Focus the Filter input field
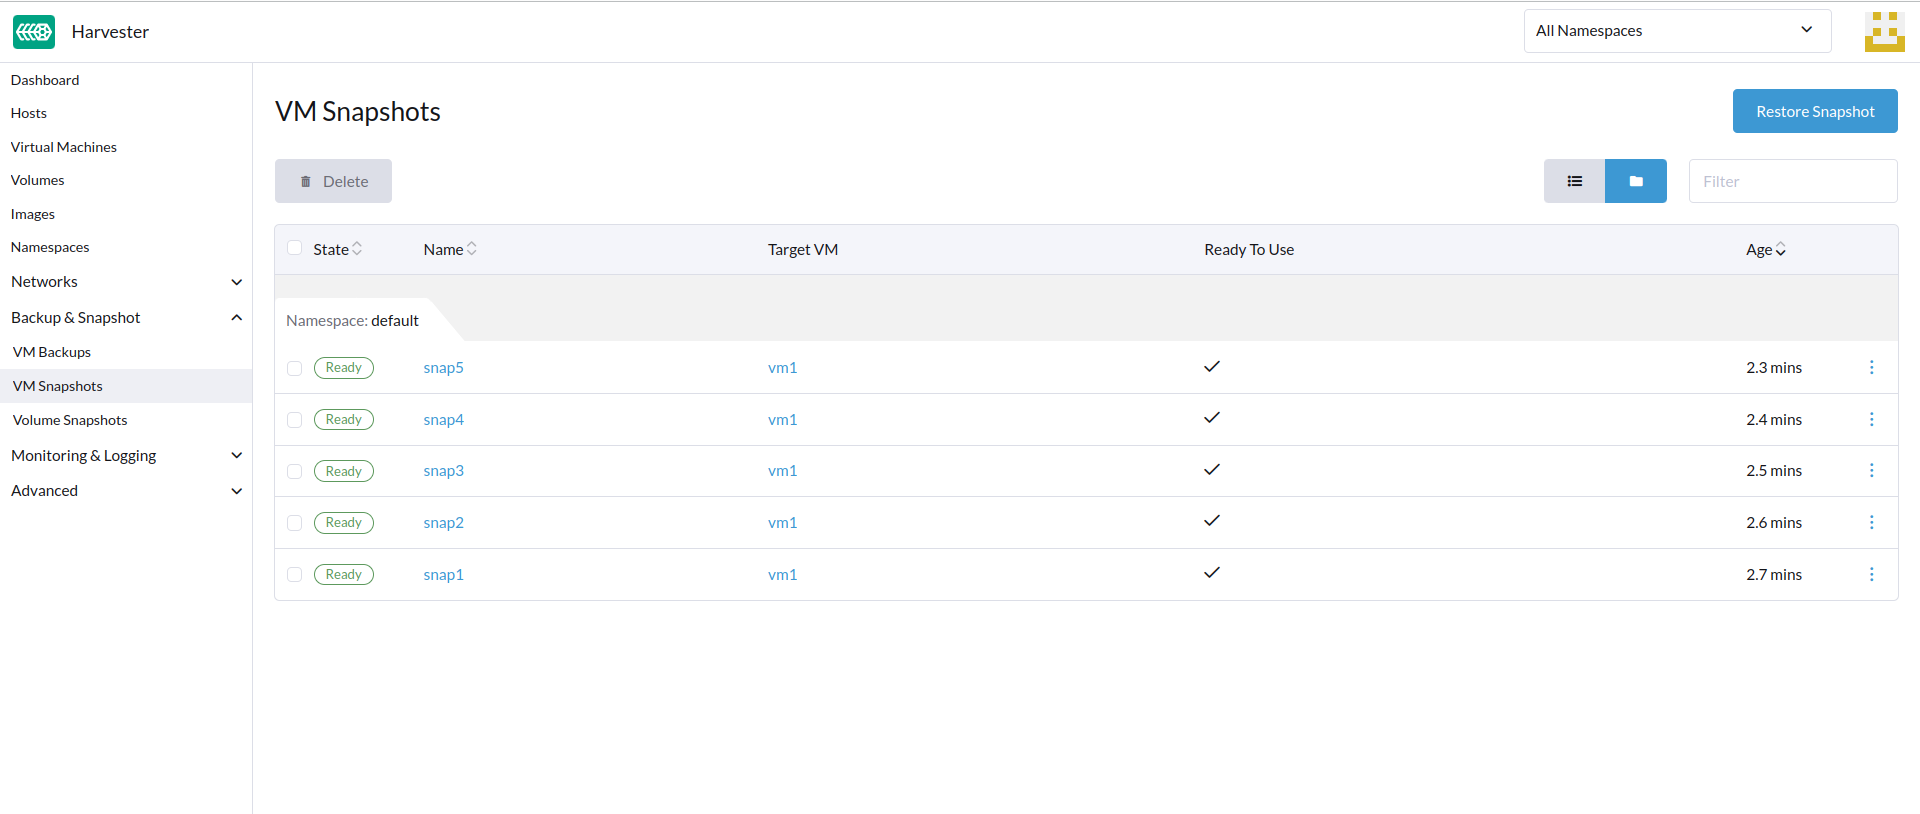This screenshot has width=1920, height=814. (1792, 181)
